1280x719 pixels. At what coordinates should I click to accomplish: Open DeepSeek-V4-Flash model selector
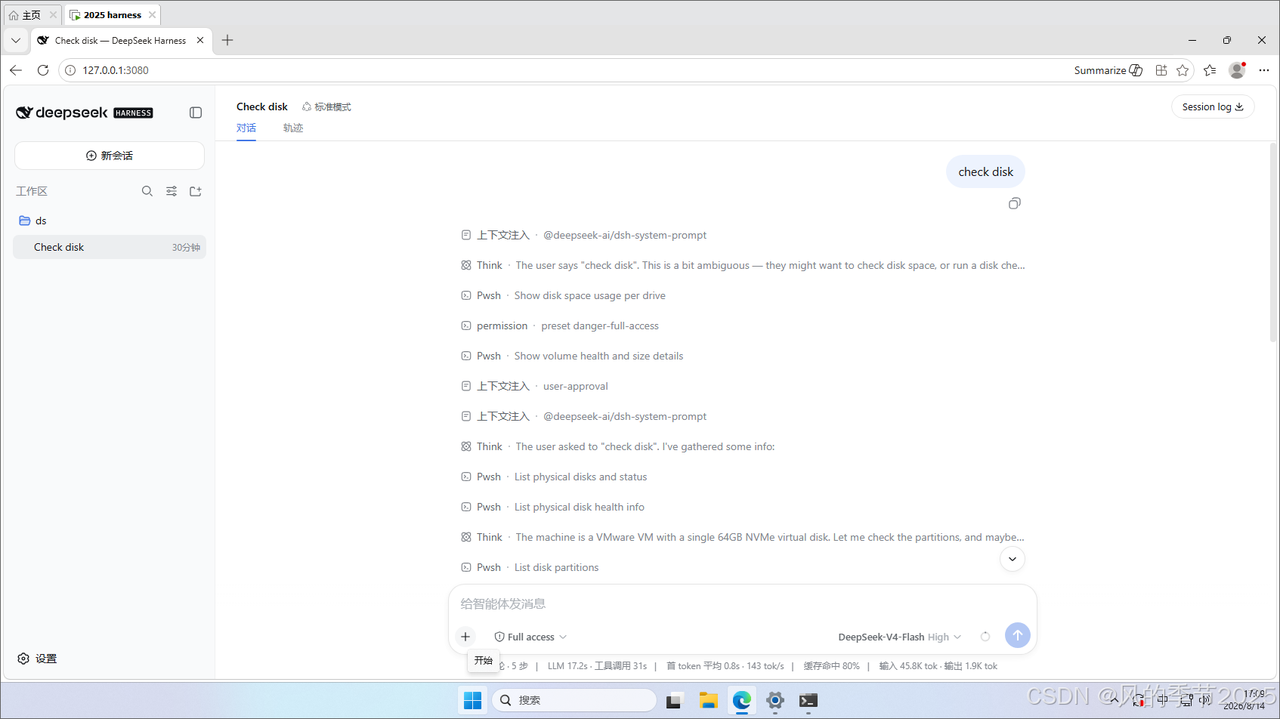point(899,637)
